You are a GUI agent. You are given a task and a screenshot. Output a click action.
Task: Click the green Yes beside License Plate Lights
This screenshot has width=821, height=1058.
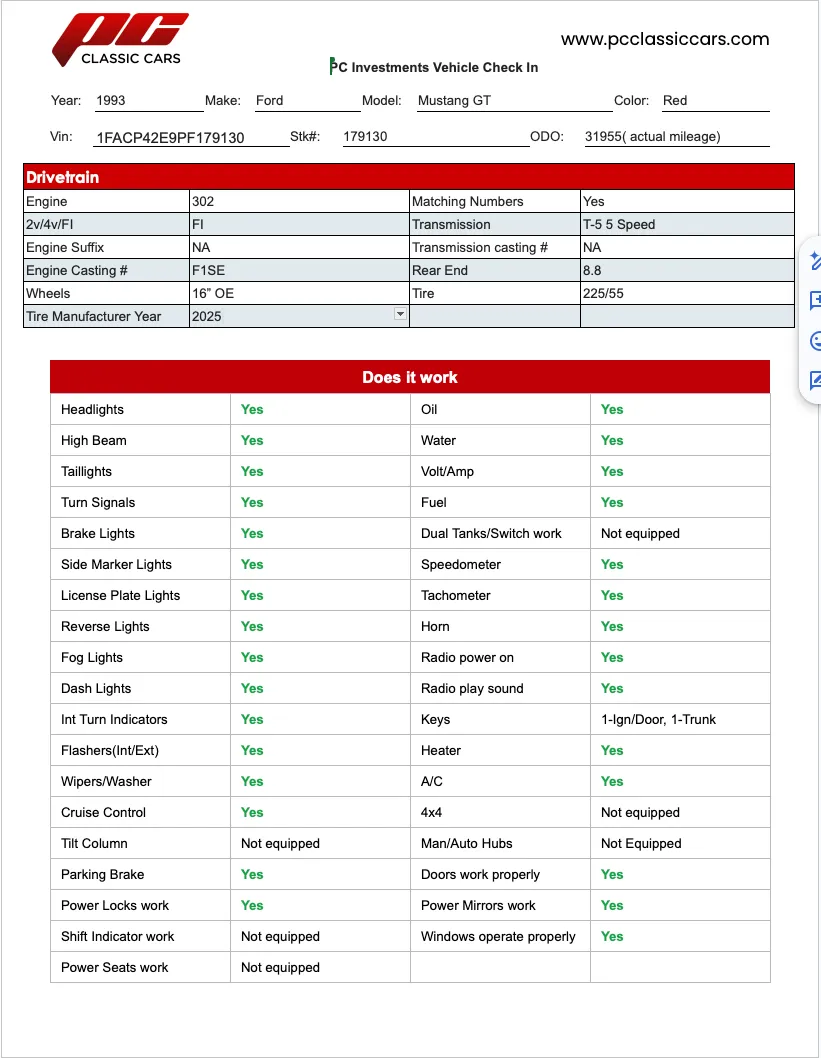252,596
